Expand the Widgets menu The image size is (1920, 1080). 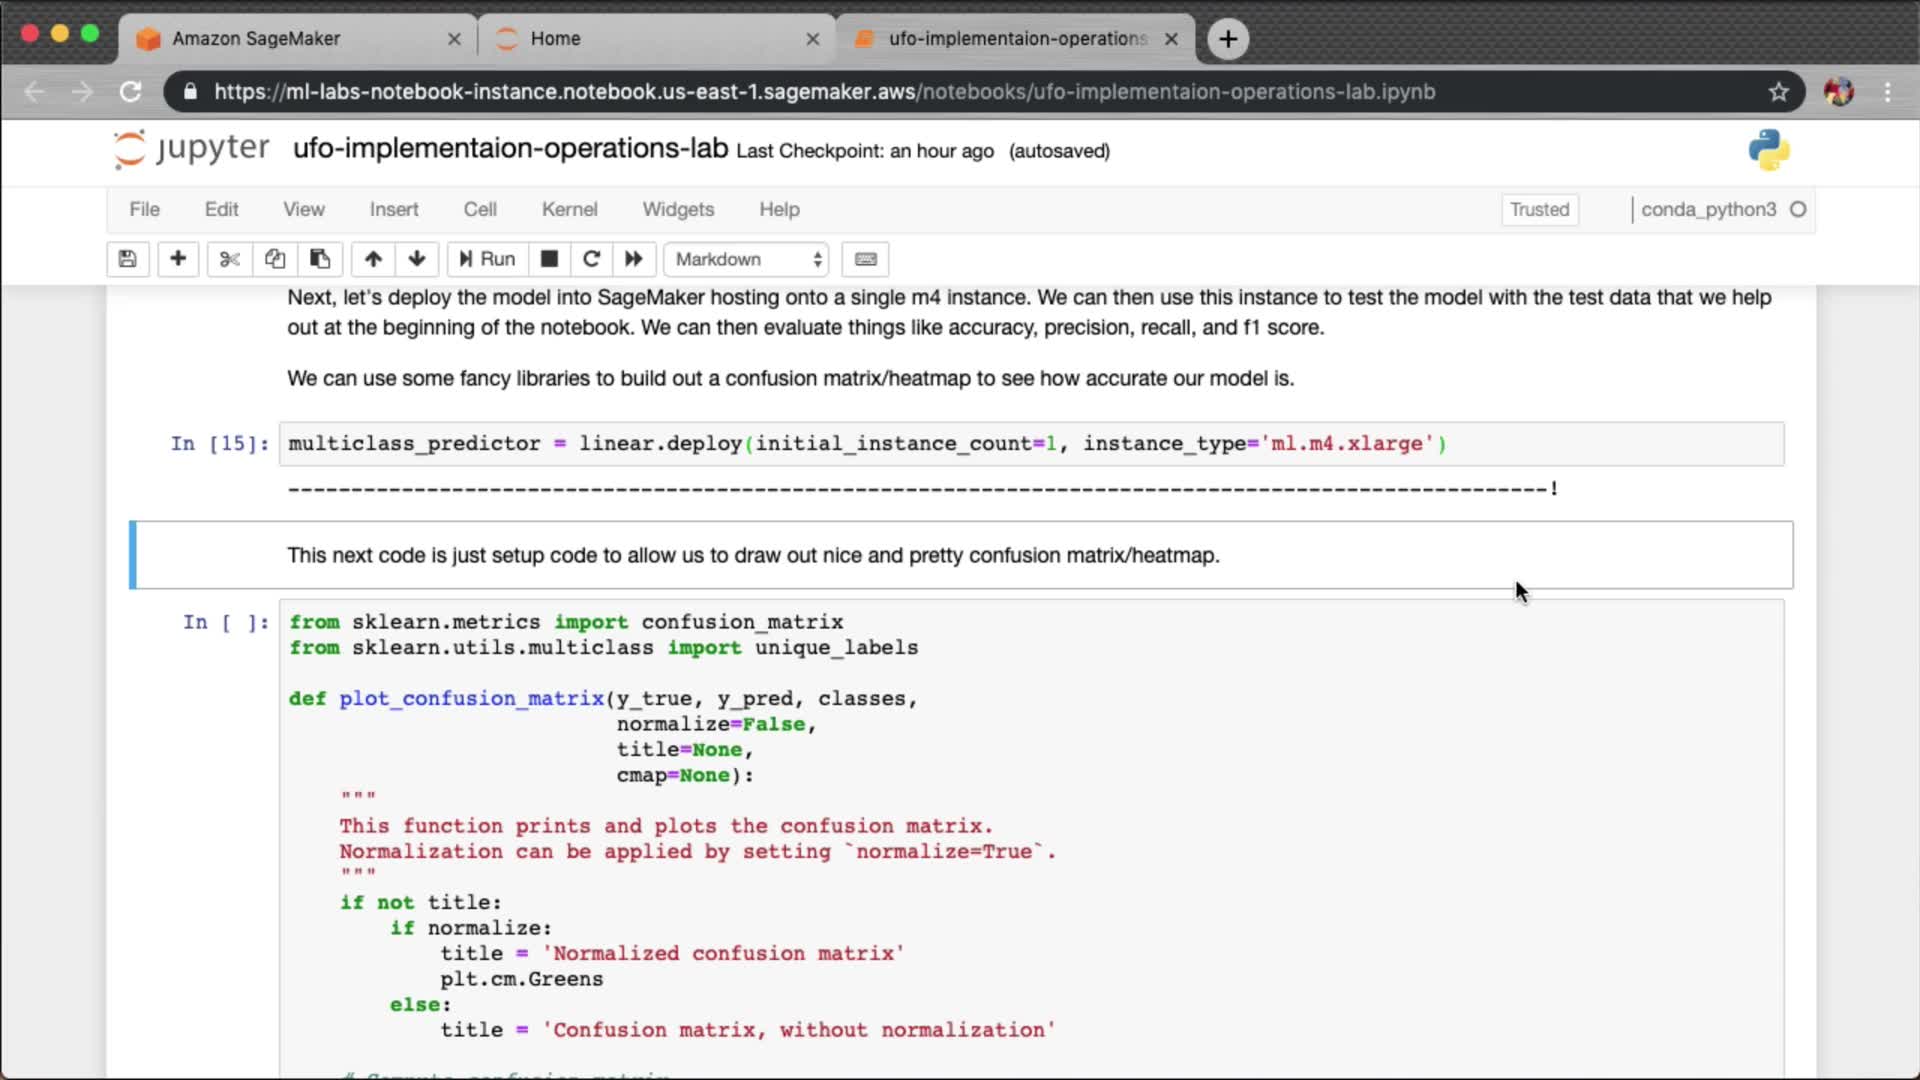[x=678, y=209]
